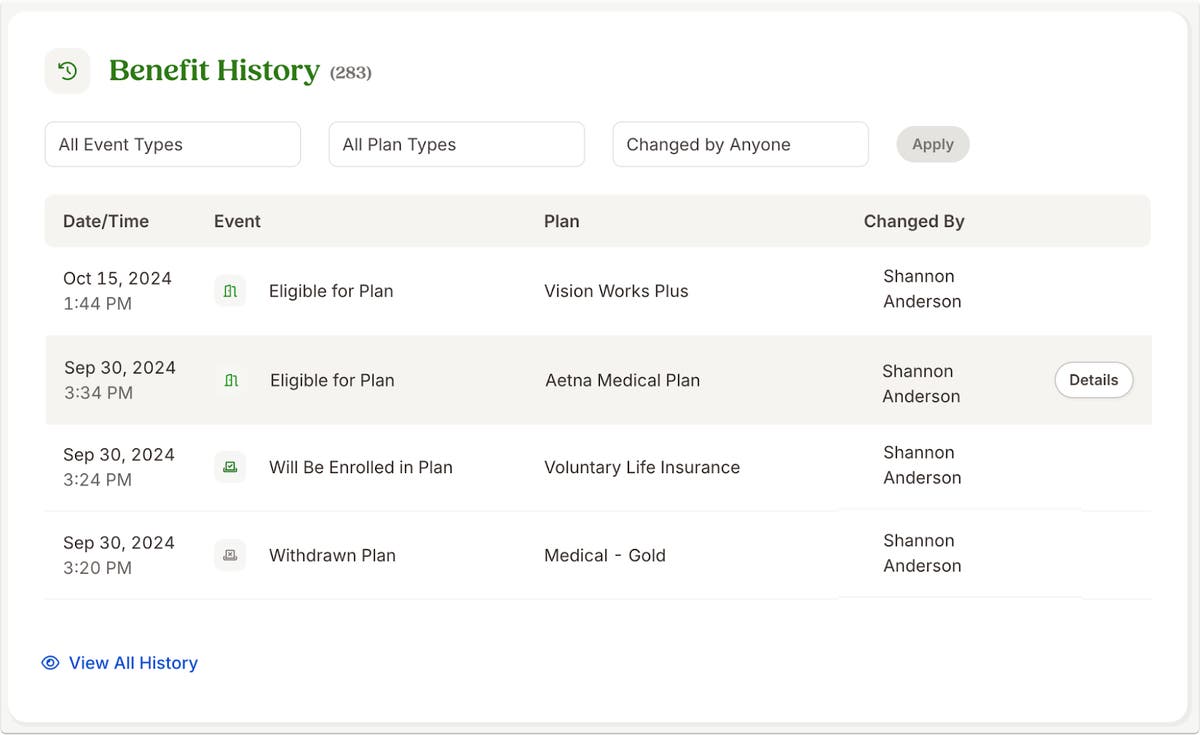1200x735 pixels.
Task: Click the eye icon beside View All History
Action: point(49,663)
